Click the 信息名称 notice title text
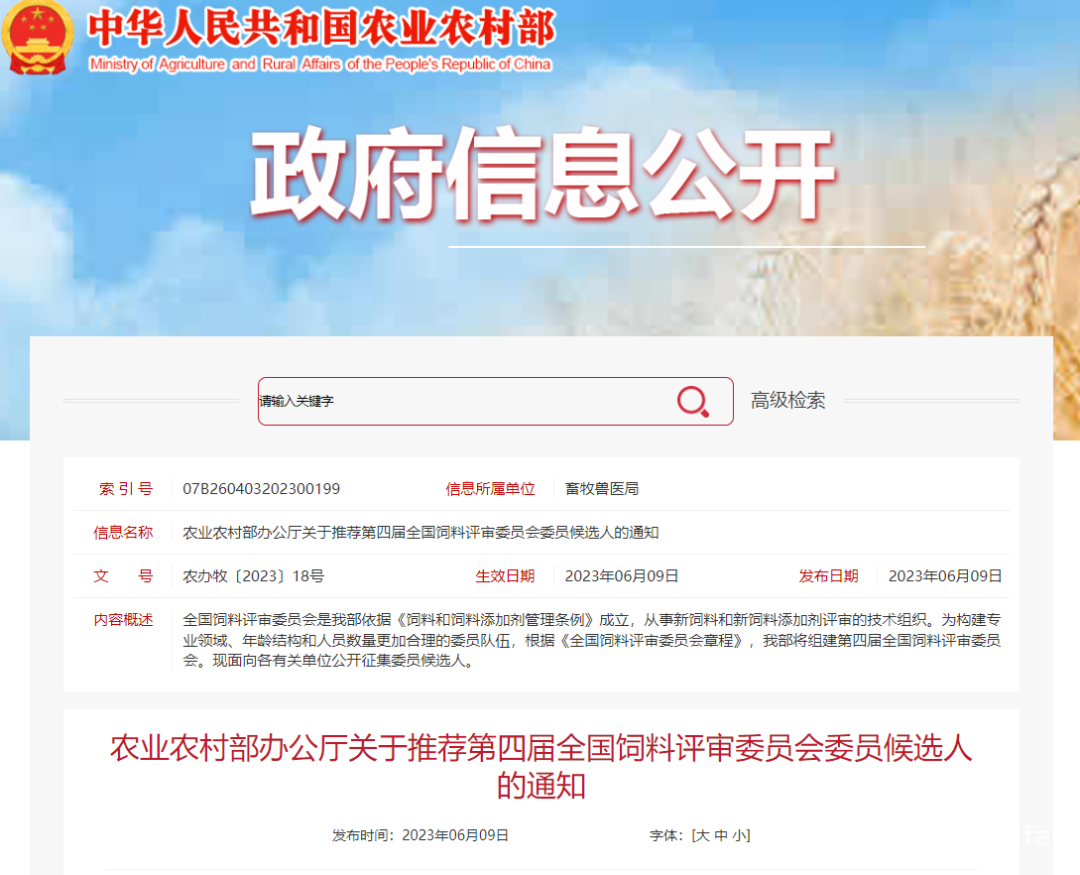1080x875 pixels. click(x=421, y=533)
